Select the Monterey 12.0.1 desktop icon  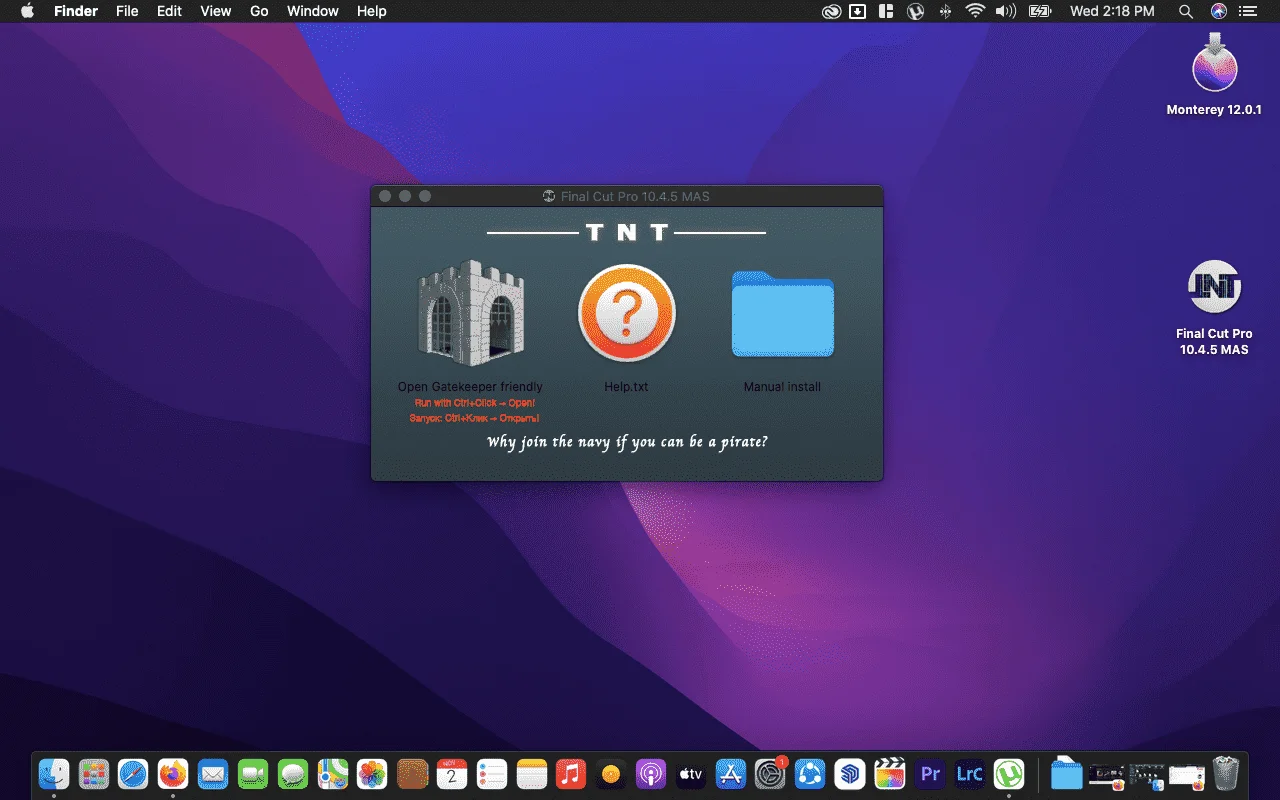1215,64
